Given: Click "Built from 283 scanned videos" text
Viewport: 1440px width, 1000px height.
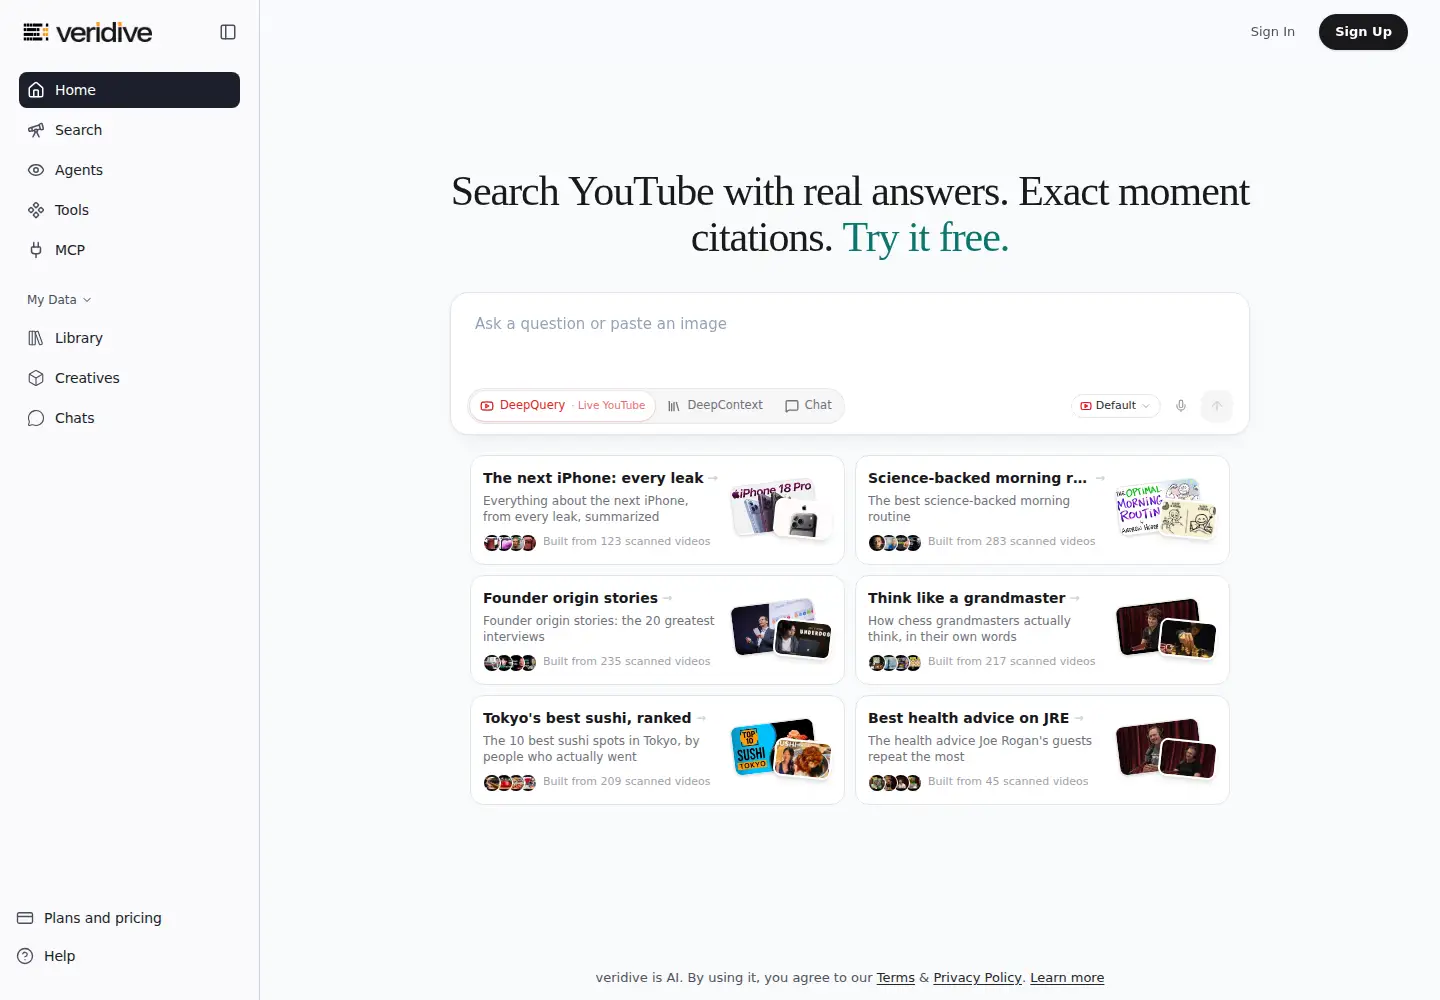Looking at the screenshot, I should [1011, 541].
